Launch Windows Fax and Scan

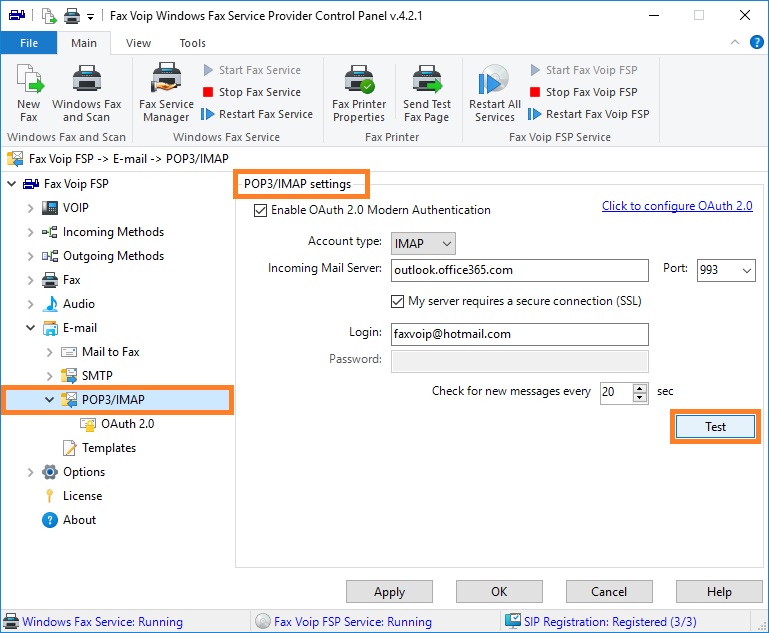tap(87, 93)
